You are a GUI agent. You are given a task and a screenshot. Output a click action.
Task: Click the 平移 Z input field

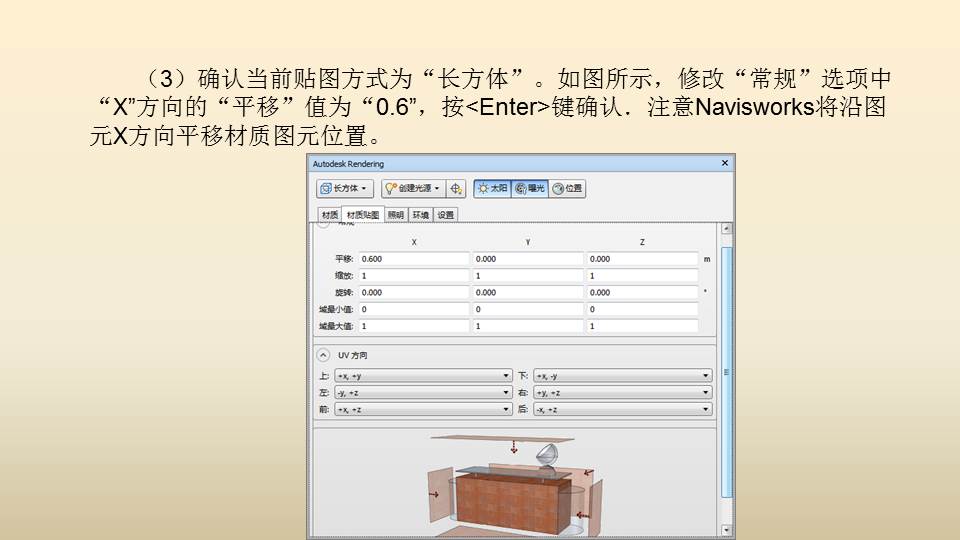[642, 259]
